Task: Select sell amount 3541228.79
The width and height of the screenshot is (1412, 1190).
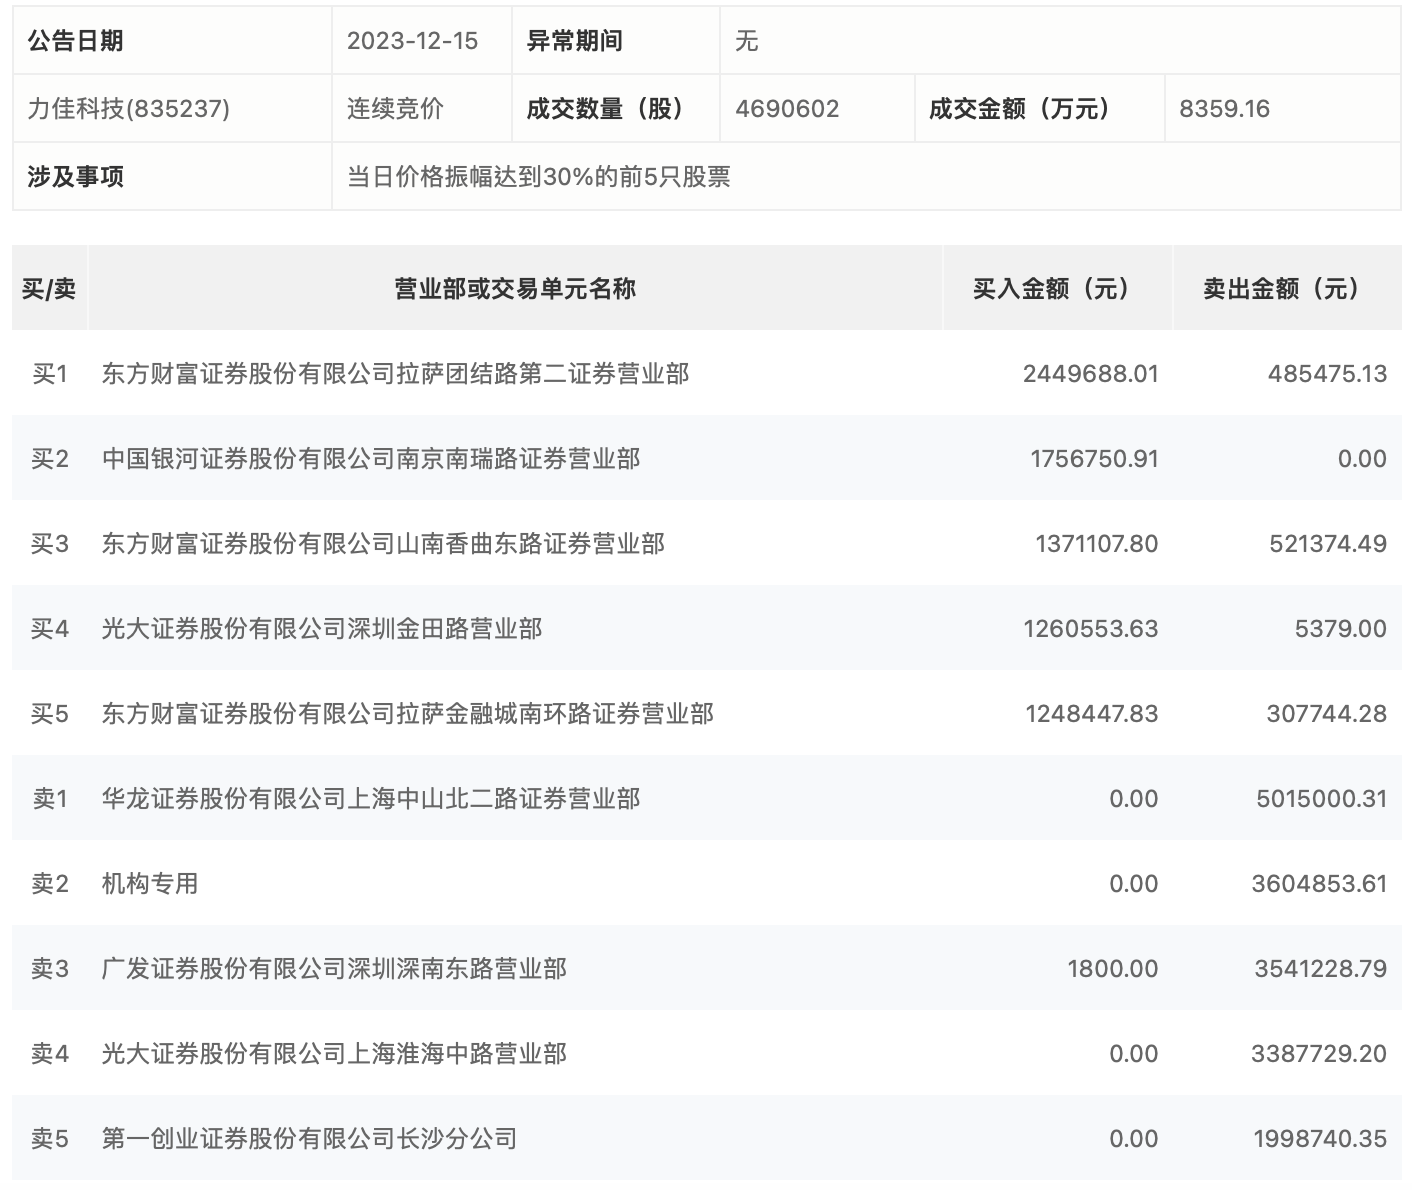Action: click(x=1321, y=969)
